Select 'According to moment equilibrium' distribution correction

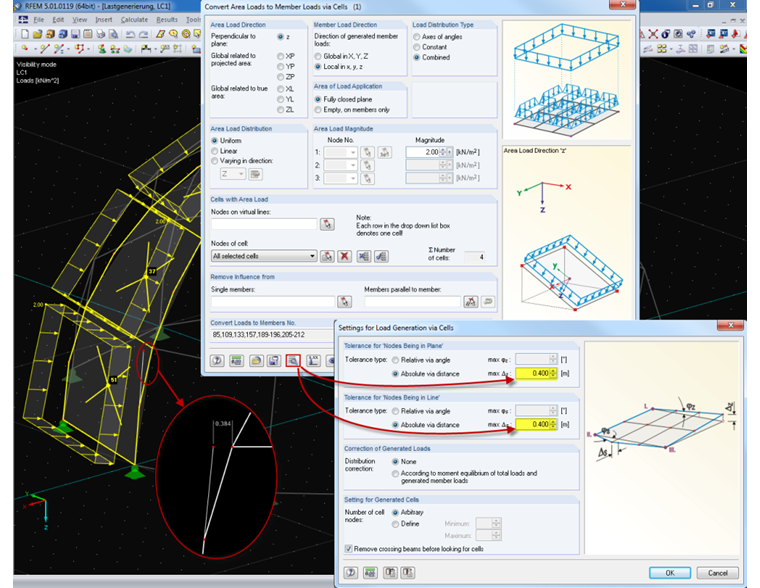396,473
